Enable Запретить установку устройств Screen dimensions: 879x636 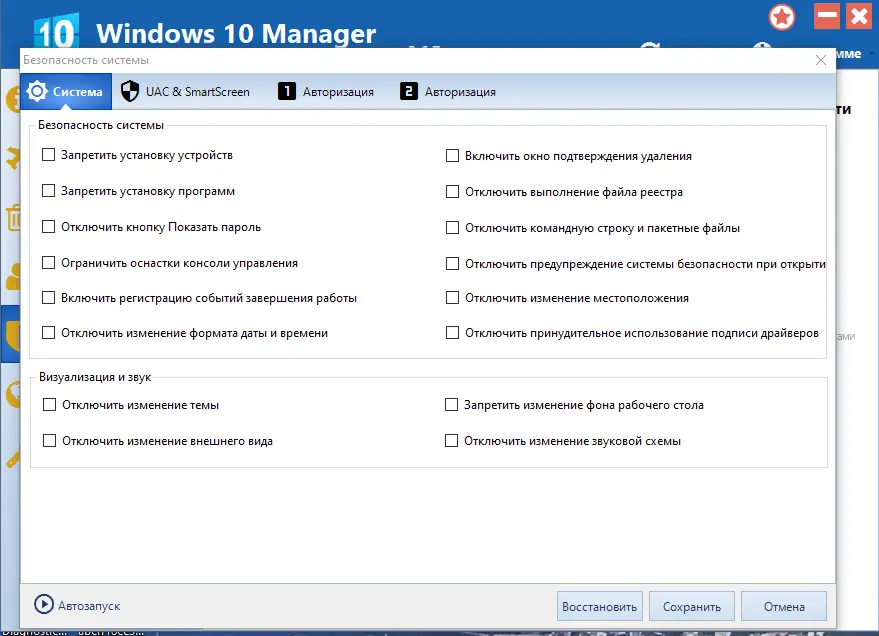[x=49, y=155]
